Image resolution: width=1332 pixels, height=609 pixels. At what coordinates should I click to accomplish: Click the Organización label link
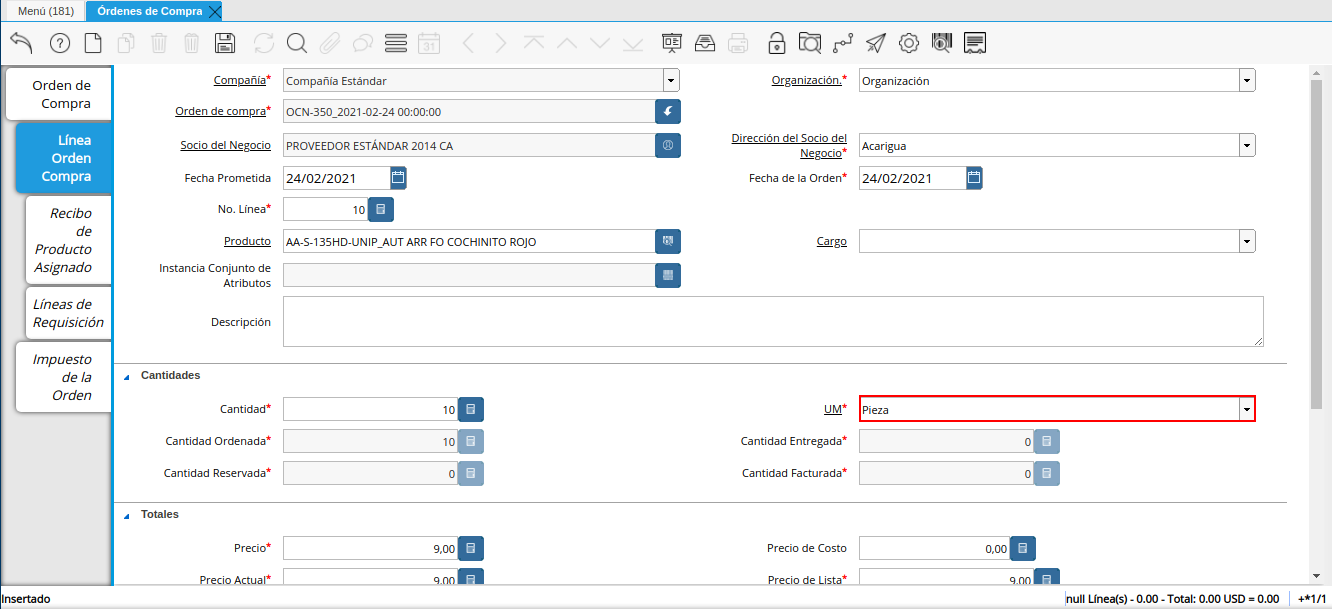tap(806, 80)
